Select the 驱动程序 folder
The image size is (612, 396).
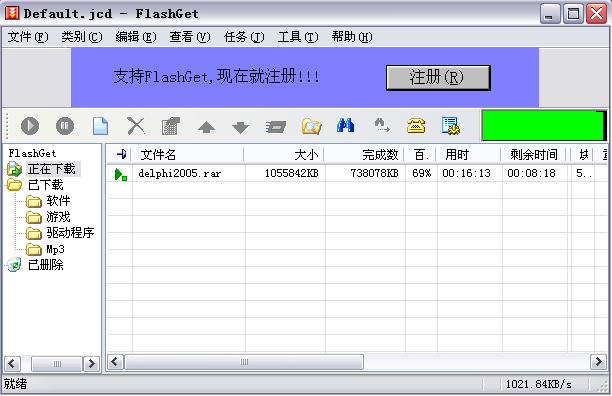(70, 233)
